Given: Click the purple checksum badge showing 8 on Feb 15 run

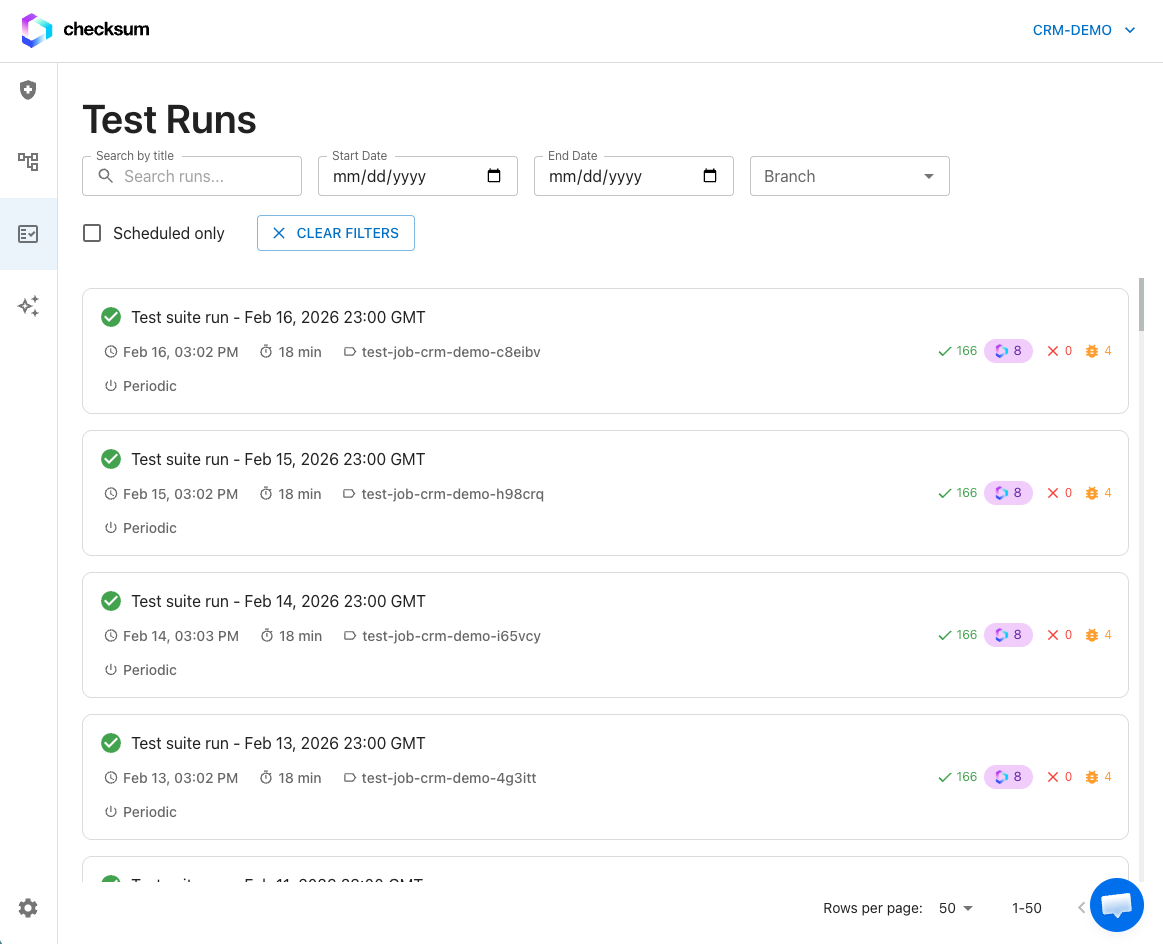Looking at the screenshot, I should click(1008, 493).
